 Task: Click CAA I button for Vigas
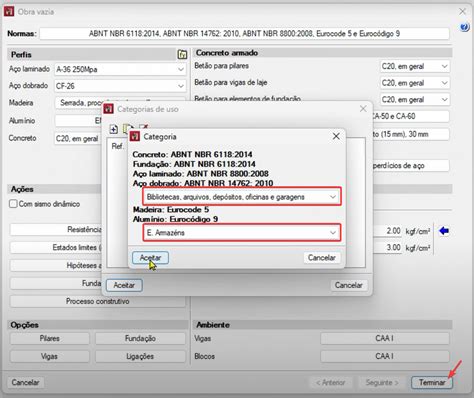click(385, 338)
